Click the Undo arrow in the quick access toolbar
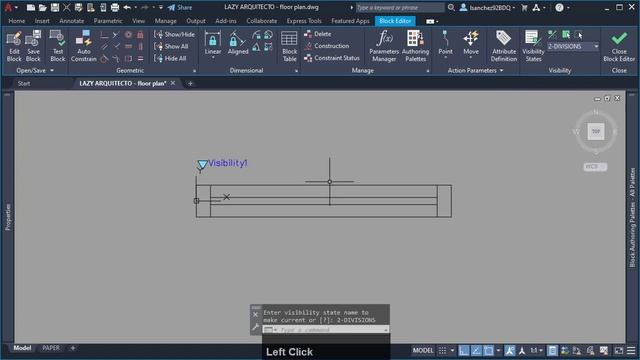Image resolution: width=640 pixels, height=360 pixels. (127, 7)
